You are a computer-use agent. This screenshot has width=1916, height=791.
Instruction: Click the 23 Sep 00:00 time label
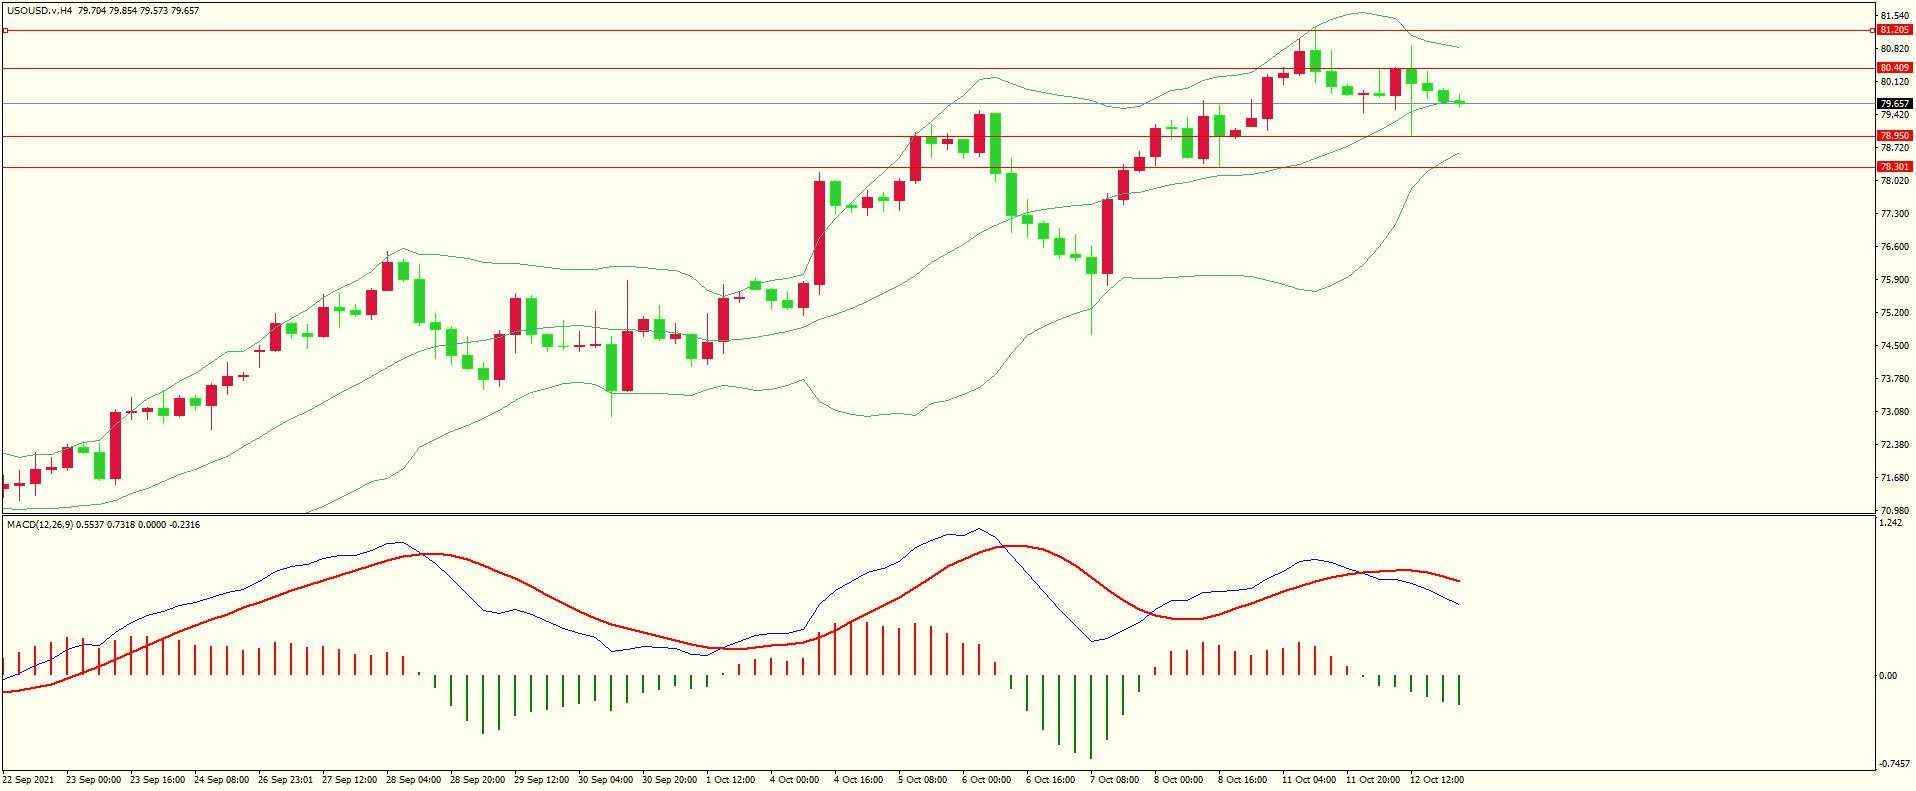[93, 779]
